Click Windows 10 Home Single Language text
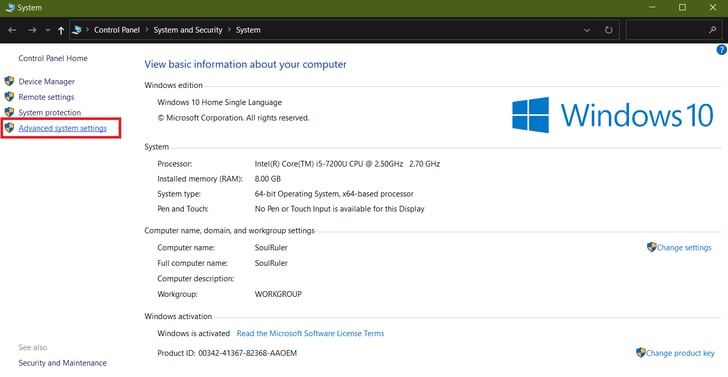Image resolution: width=728 pixels, height=377 pixels. coord(220,102)
